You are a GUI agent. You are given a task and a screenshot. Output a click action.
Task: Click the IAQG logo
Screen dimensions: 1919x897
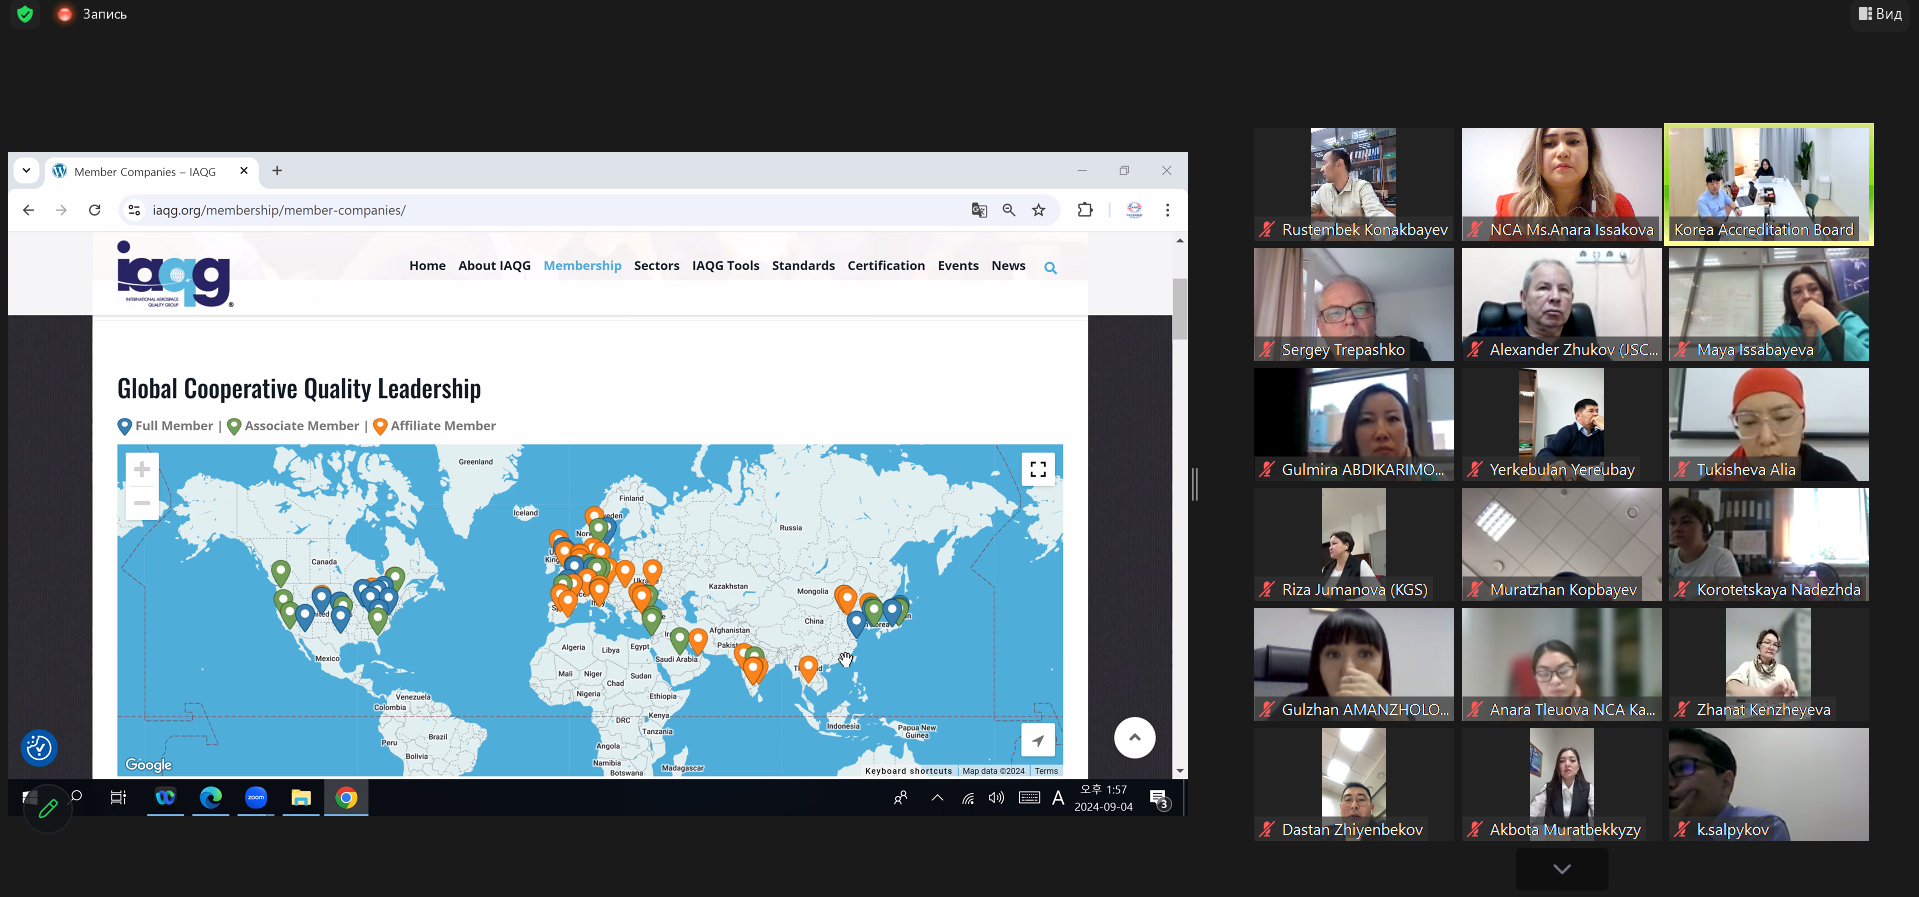(x=175, y=274)
